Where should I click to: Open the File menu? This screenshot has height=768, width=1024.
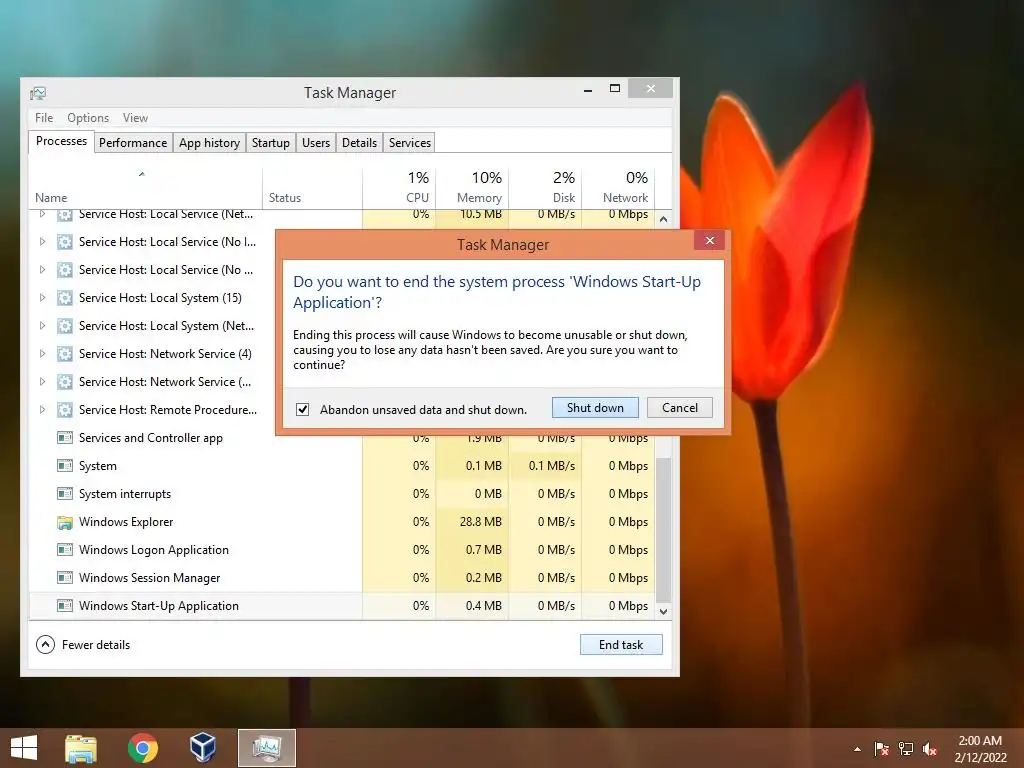(44, 118)
